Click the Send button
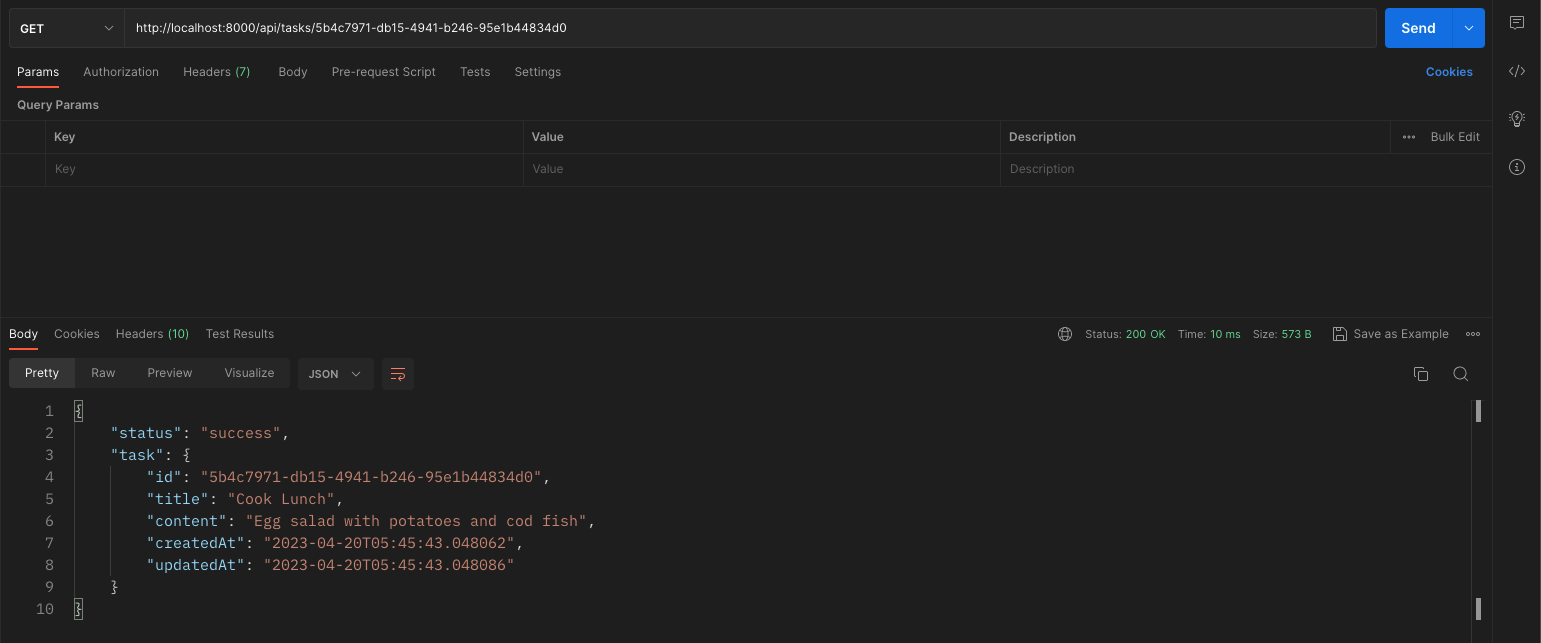 click(x=1418, y=28)
